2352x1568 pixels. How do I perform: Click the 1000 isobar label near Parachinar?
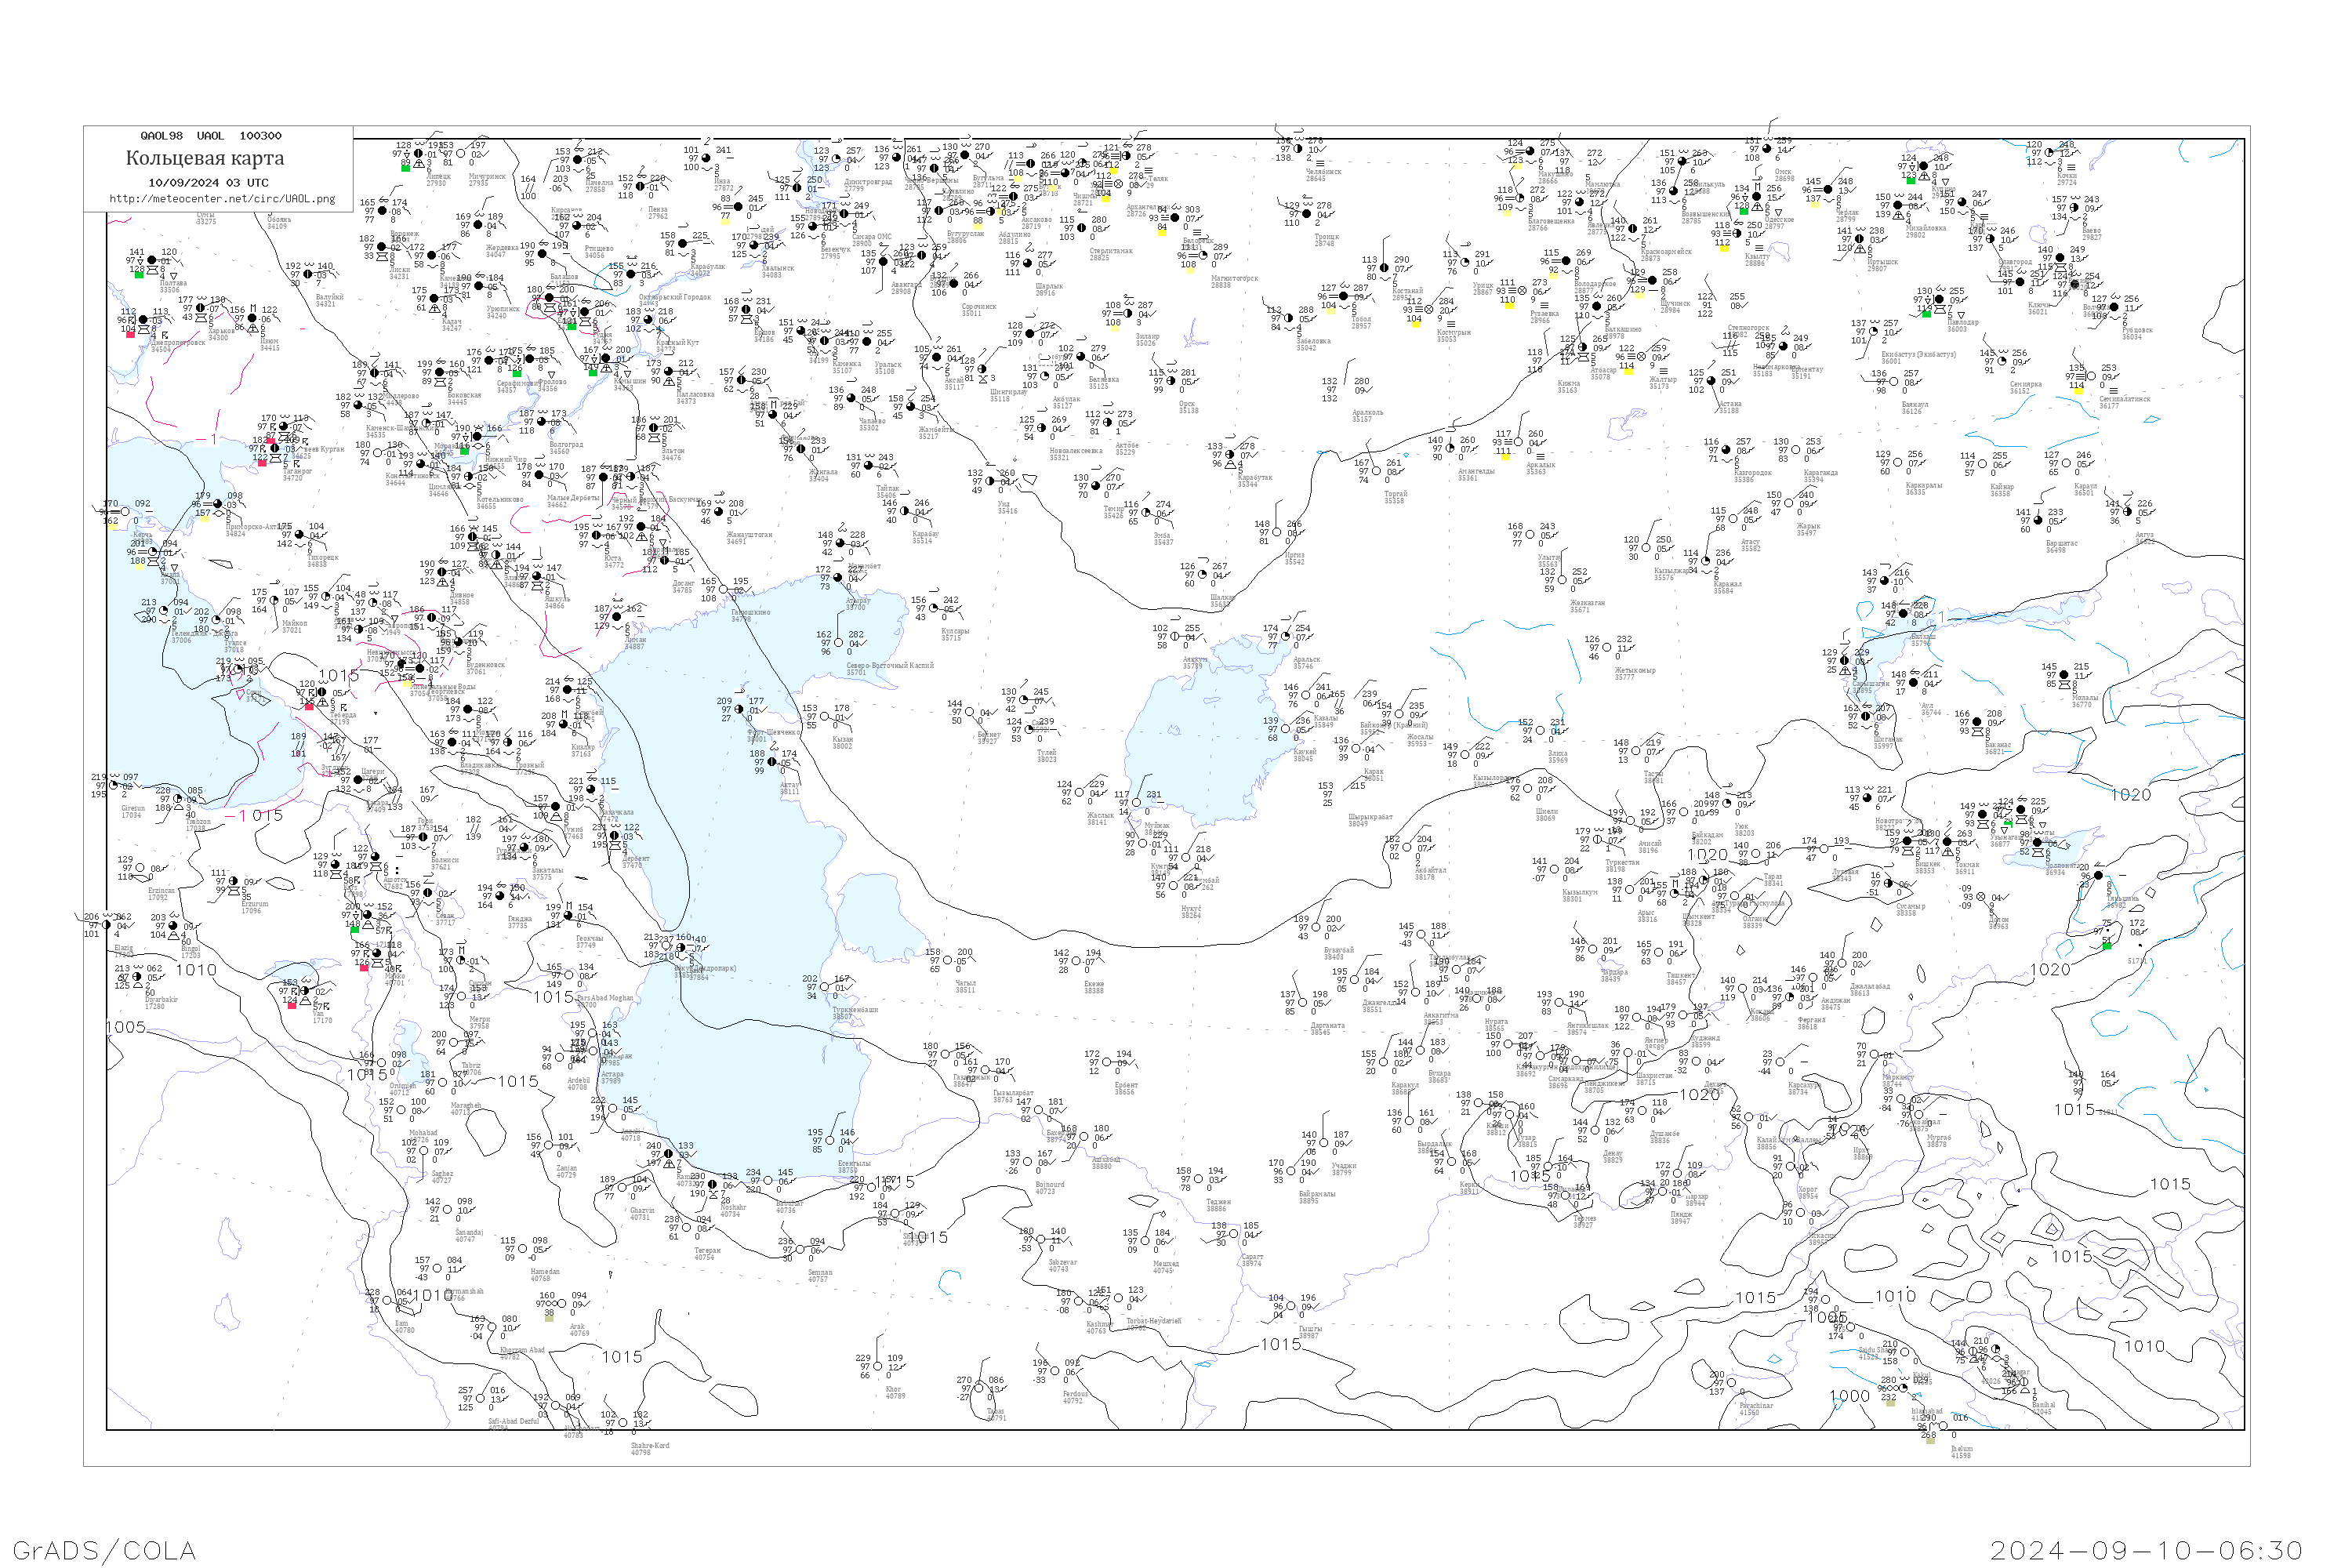click(1850, 1396)
